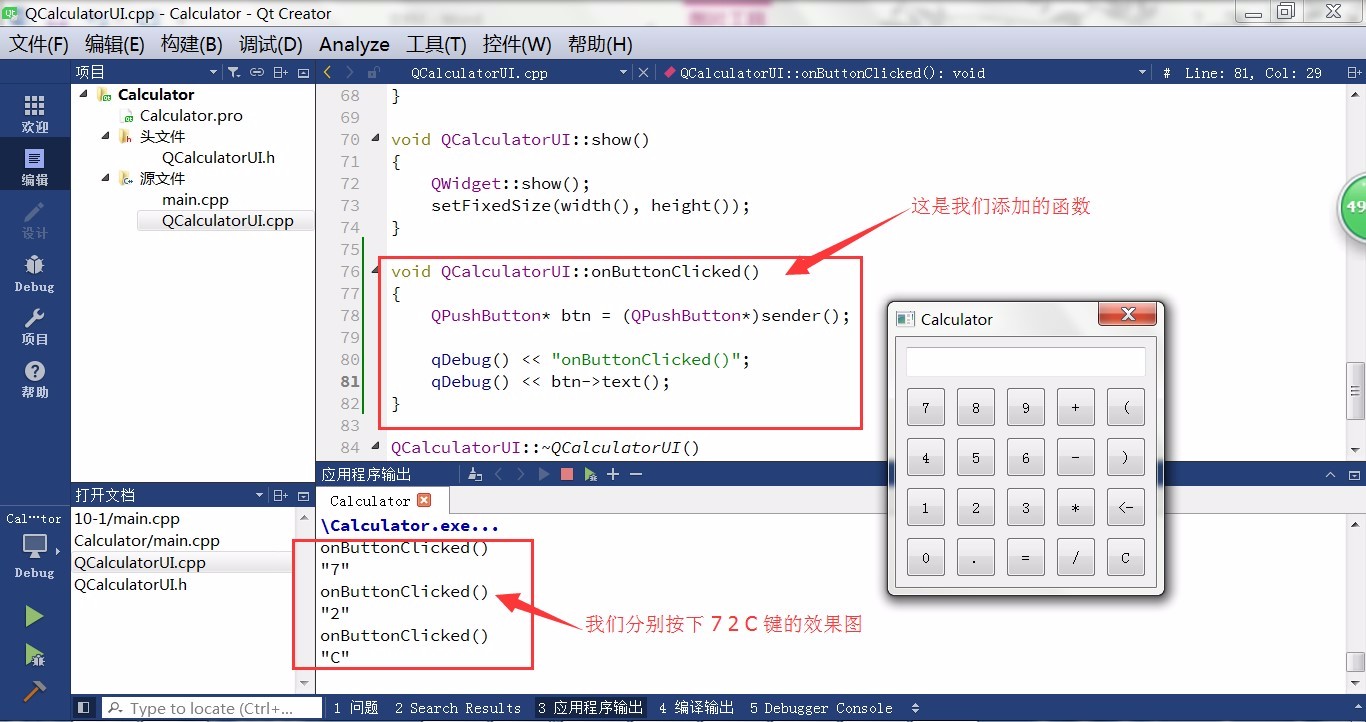Close the Calculator output tab
This screenshot has width=1366, height=722.
click(424, 500)
